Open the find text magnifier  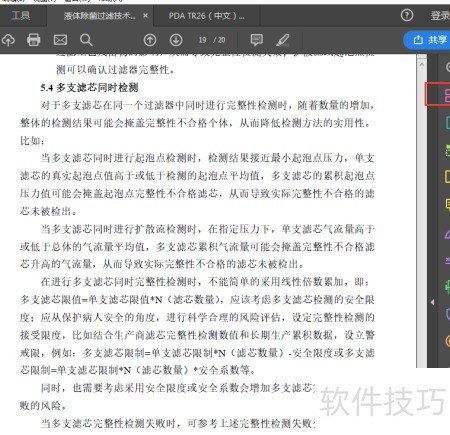(86, 40)
